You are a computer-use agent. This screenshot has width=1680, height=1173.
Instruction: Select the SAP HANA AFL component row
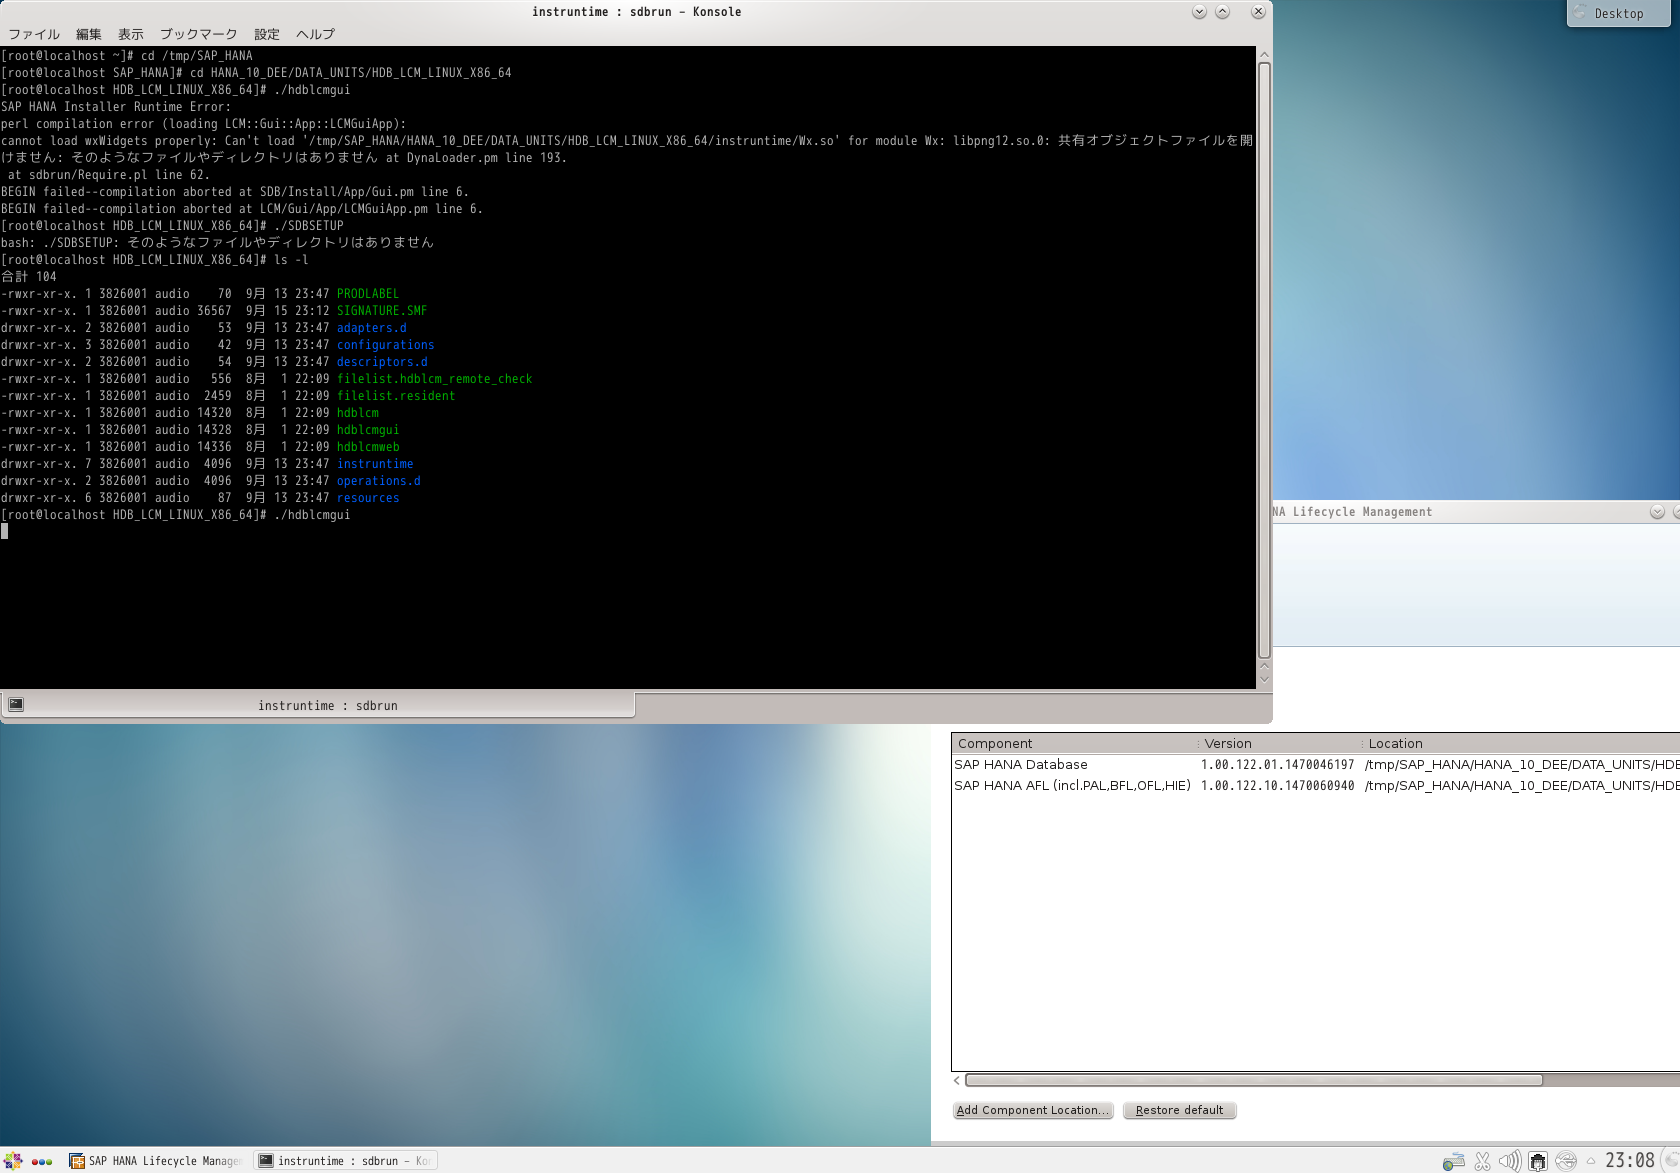point(1316,785)
